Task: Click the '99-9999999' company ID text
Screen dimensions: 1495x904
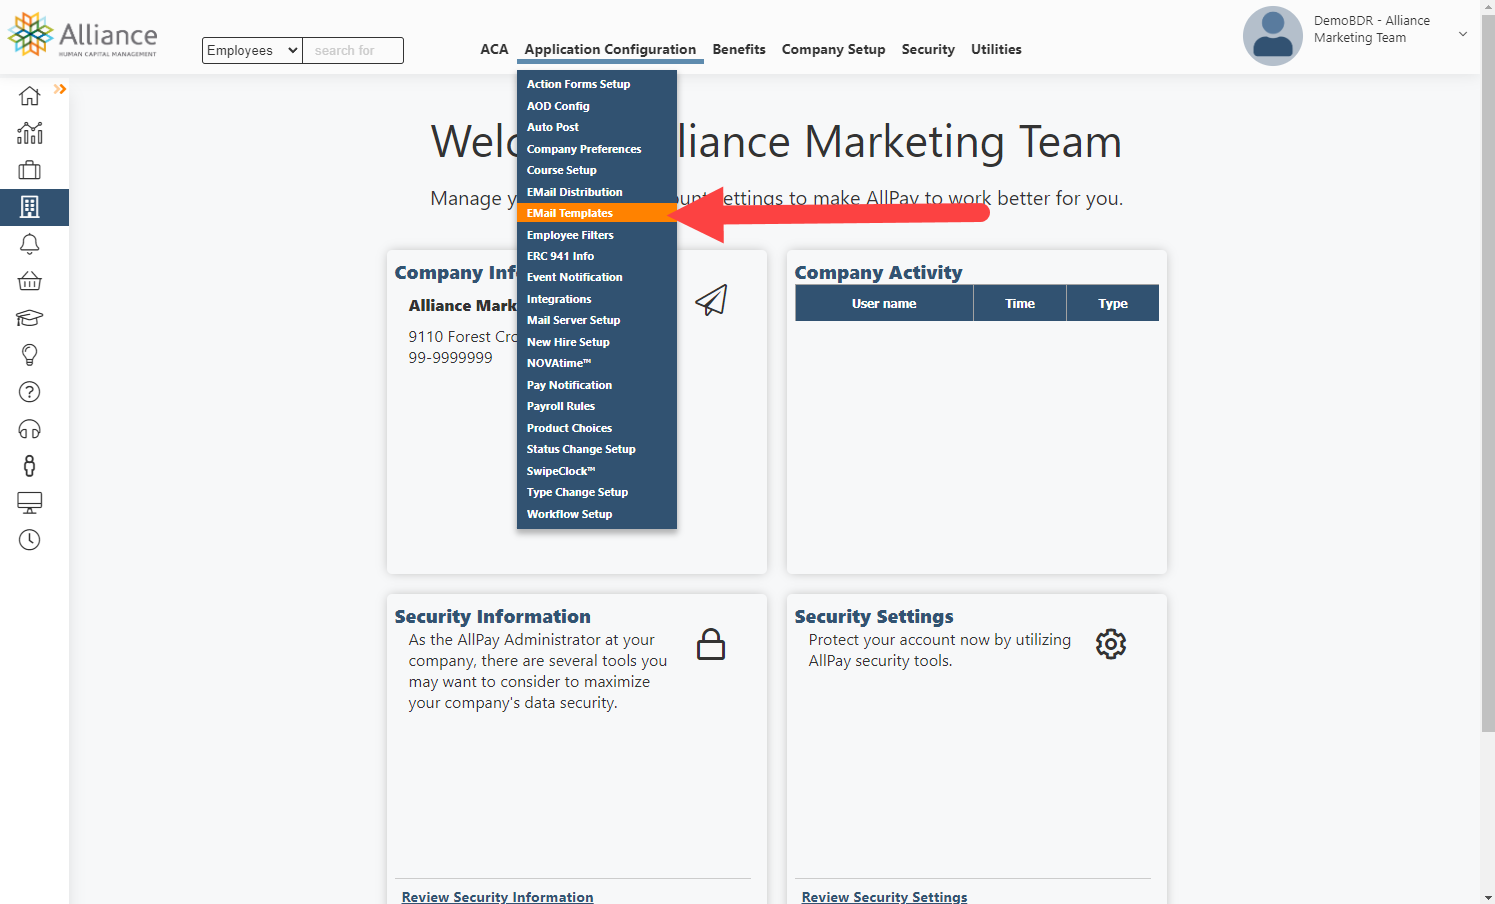Action: click(x=450, y=357)
